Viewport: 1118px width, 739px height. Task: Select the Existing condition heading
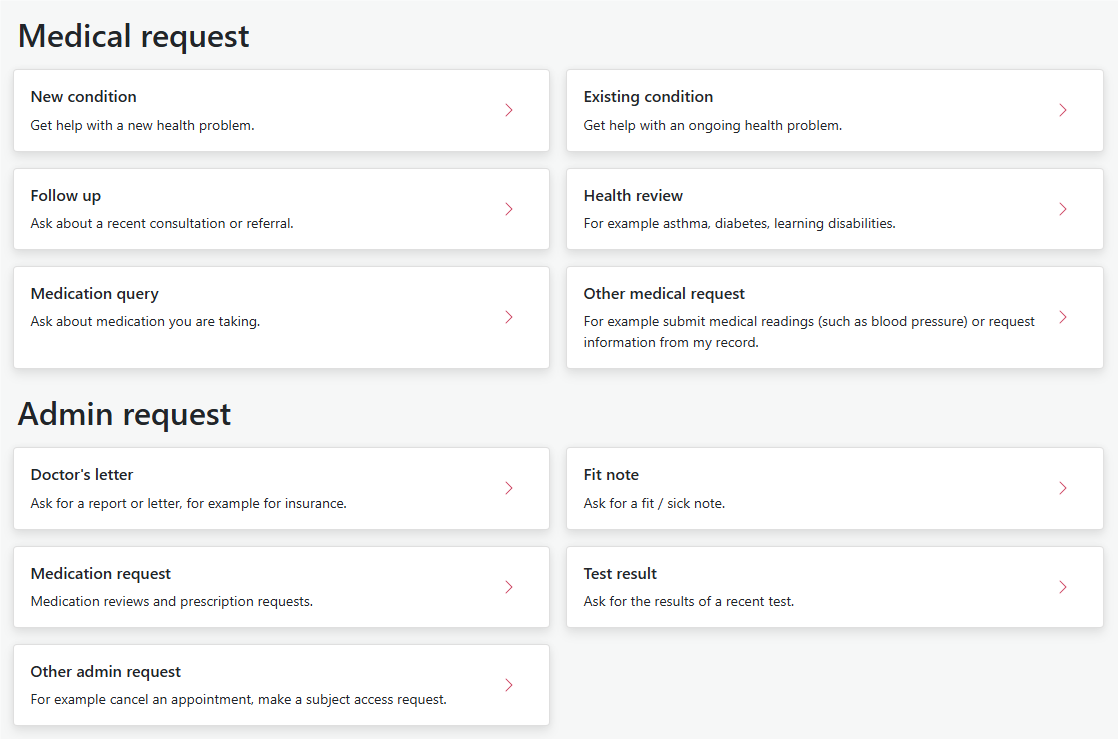coord(648,97)
